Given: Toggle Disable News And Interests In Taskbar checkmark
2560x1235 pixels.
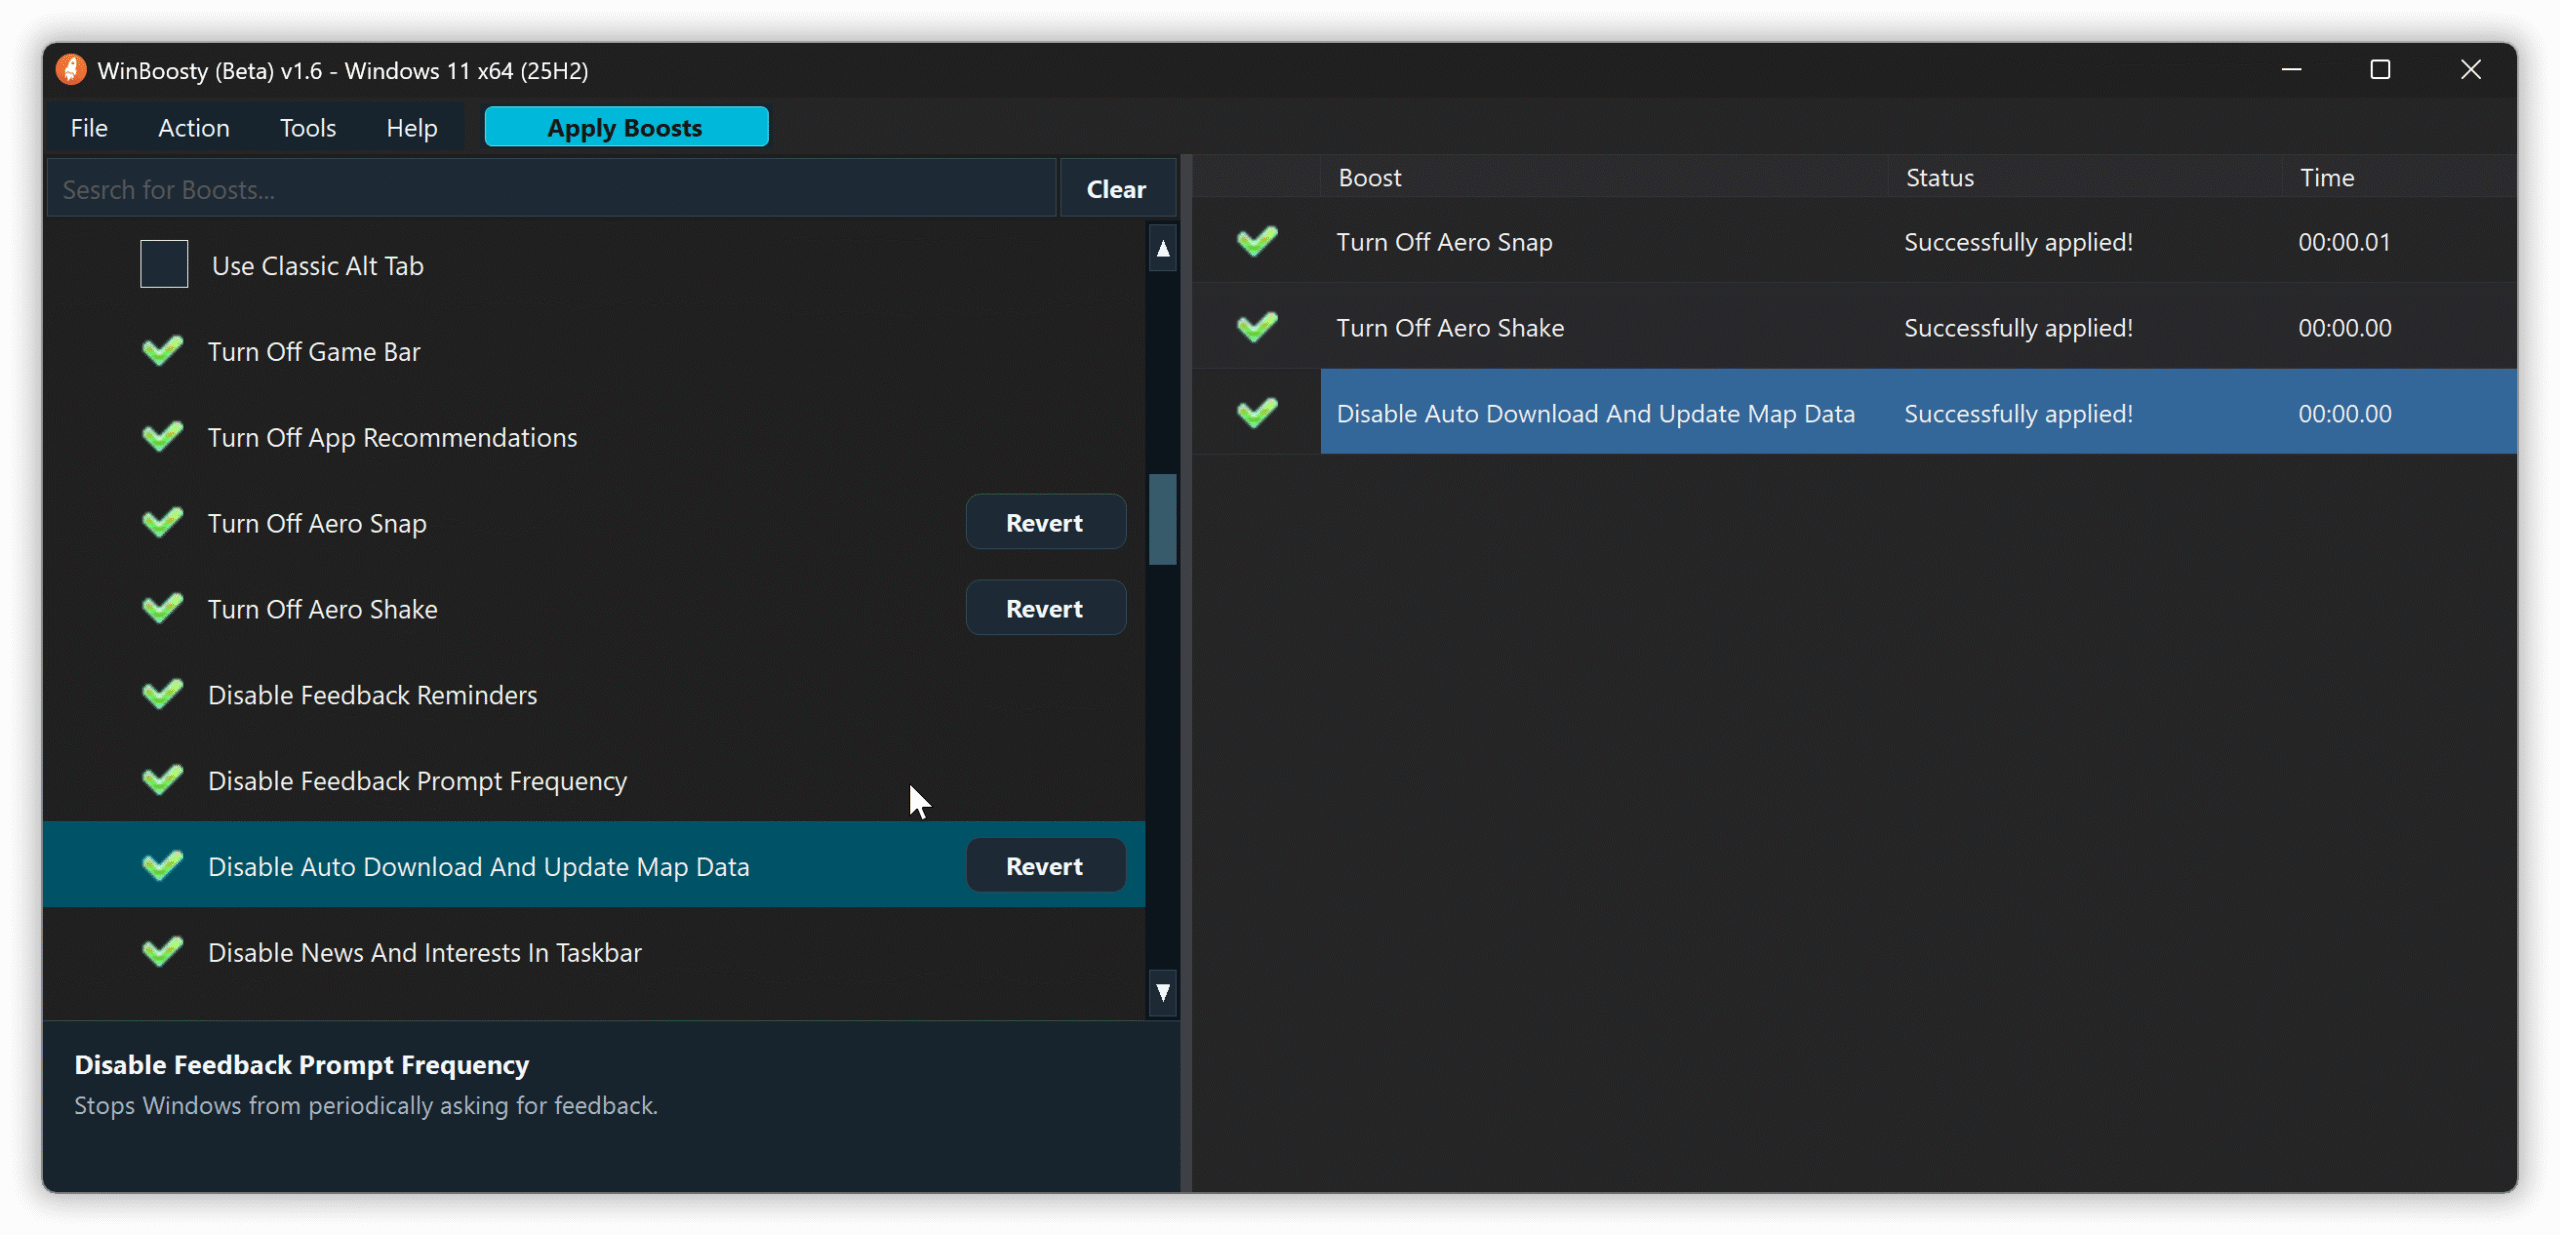Looking at the screenshot, I should (162, 952).
